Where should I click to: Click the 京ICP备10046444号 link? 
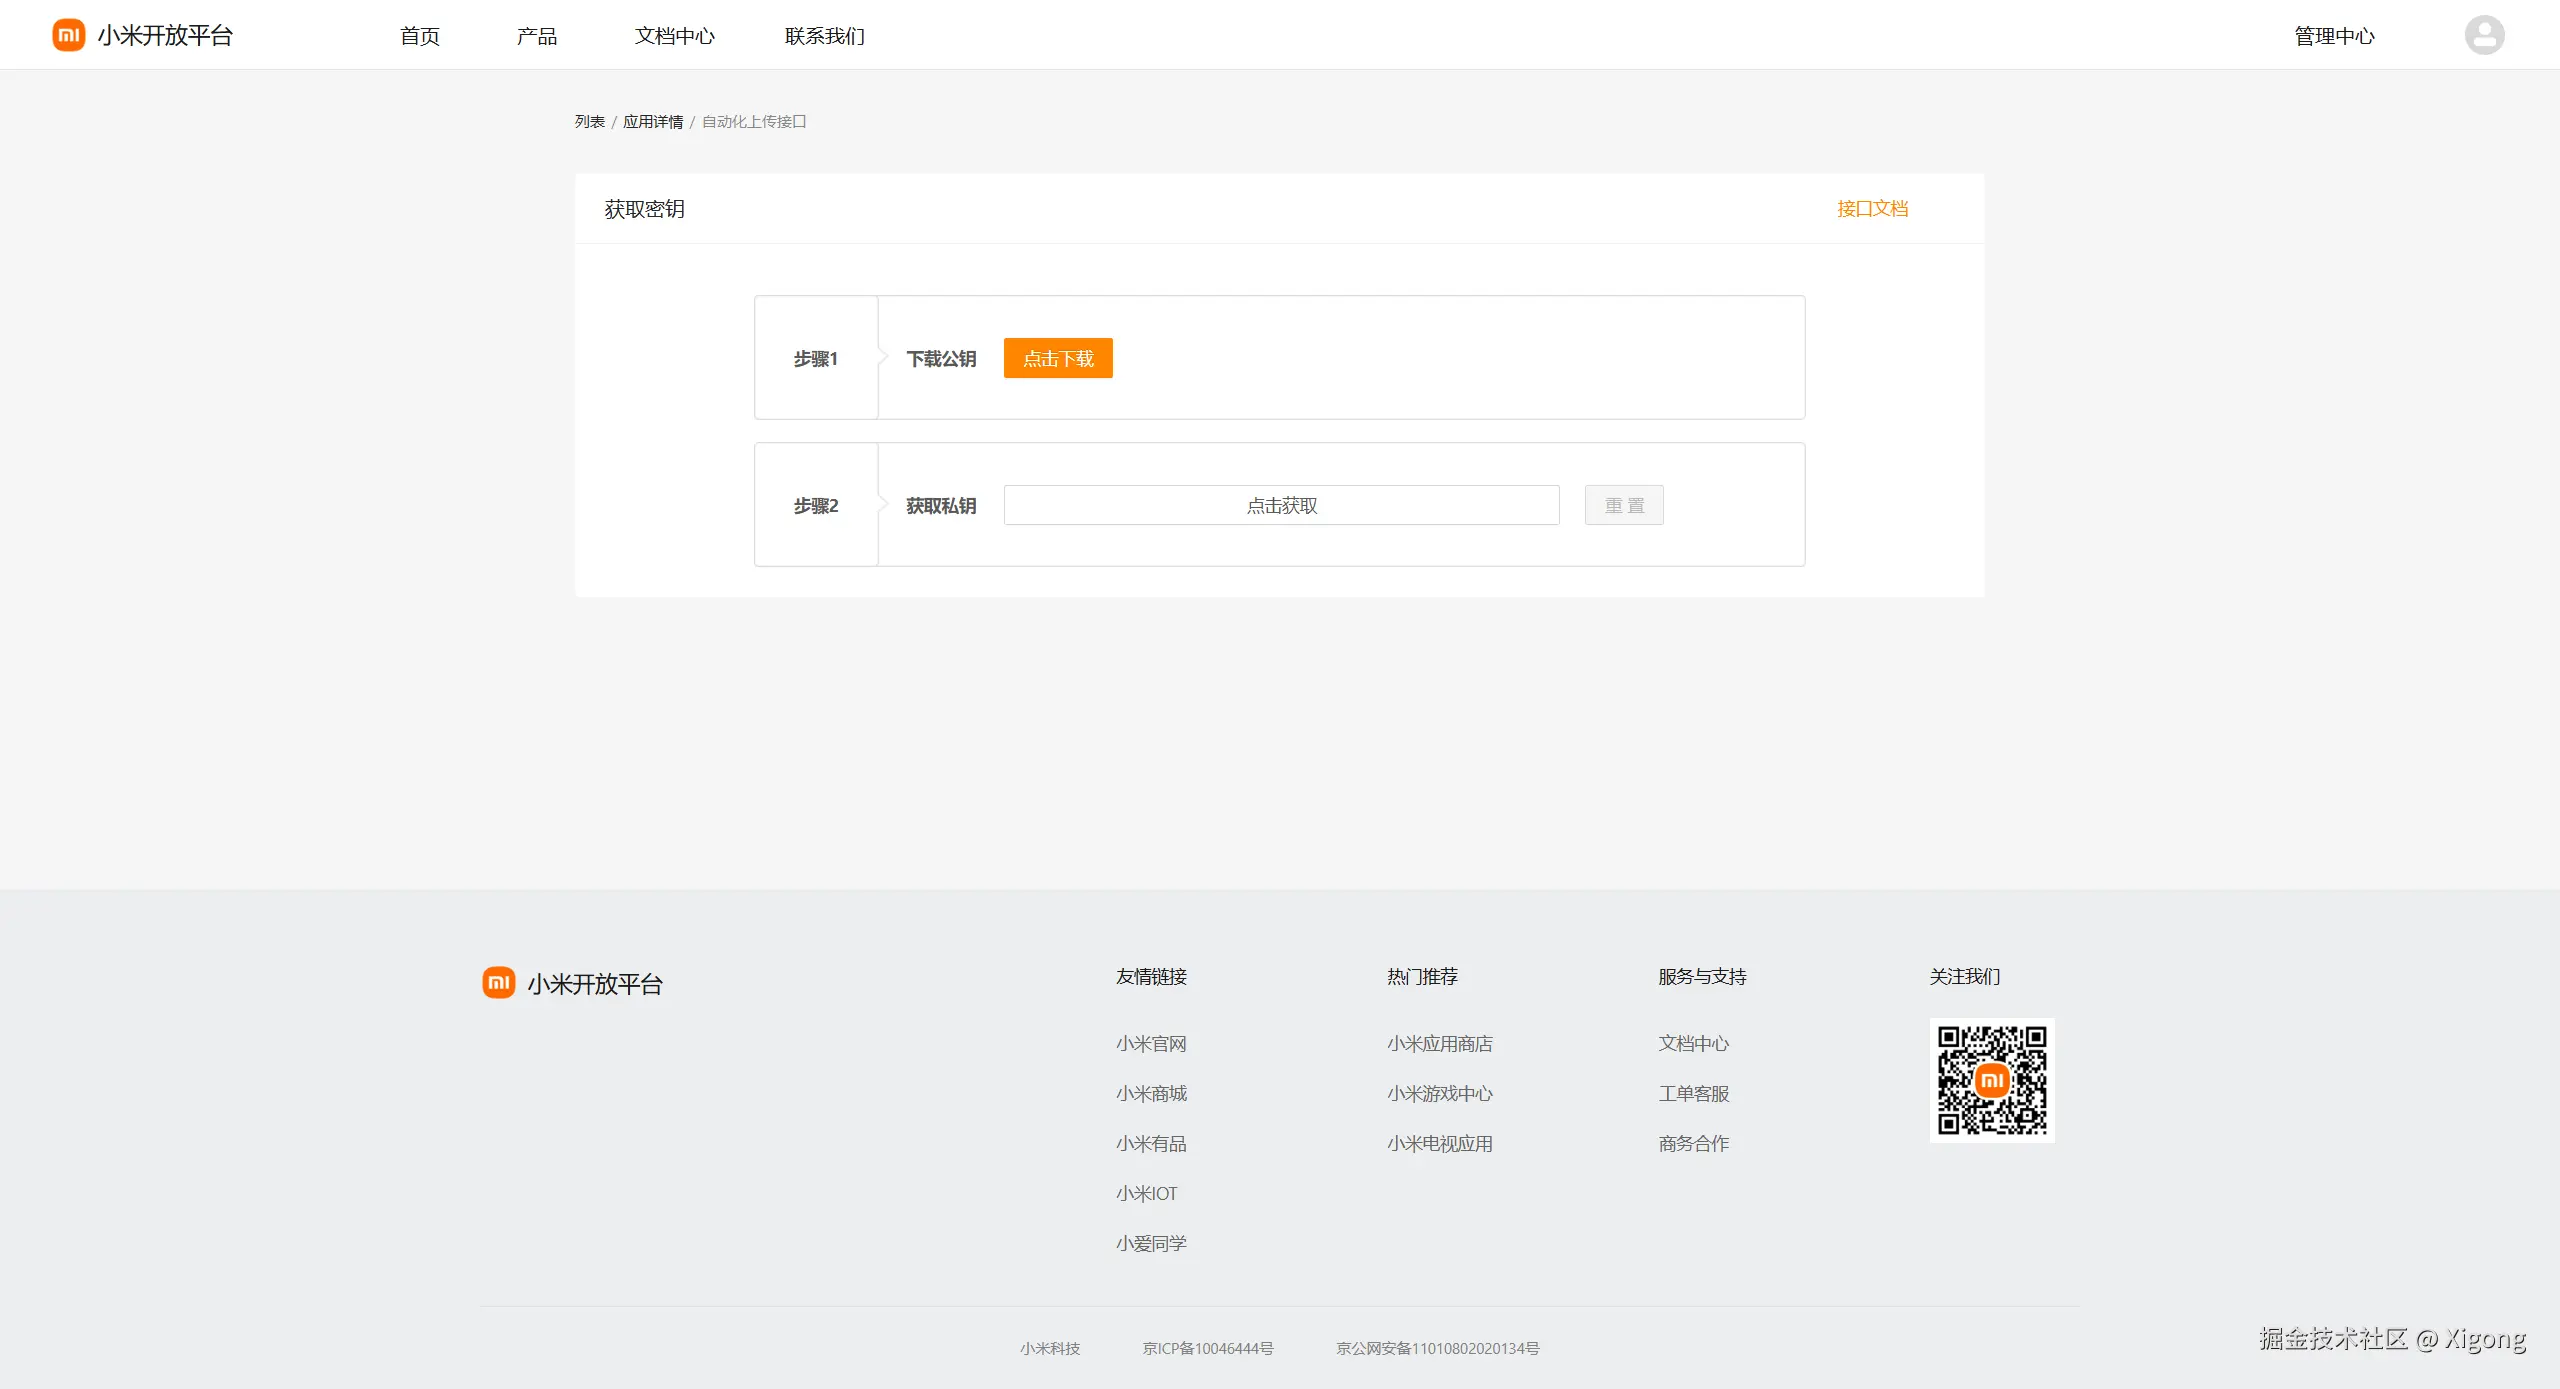click(1208, 1348)
